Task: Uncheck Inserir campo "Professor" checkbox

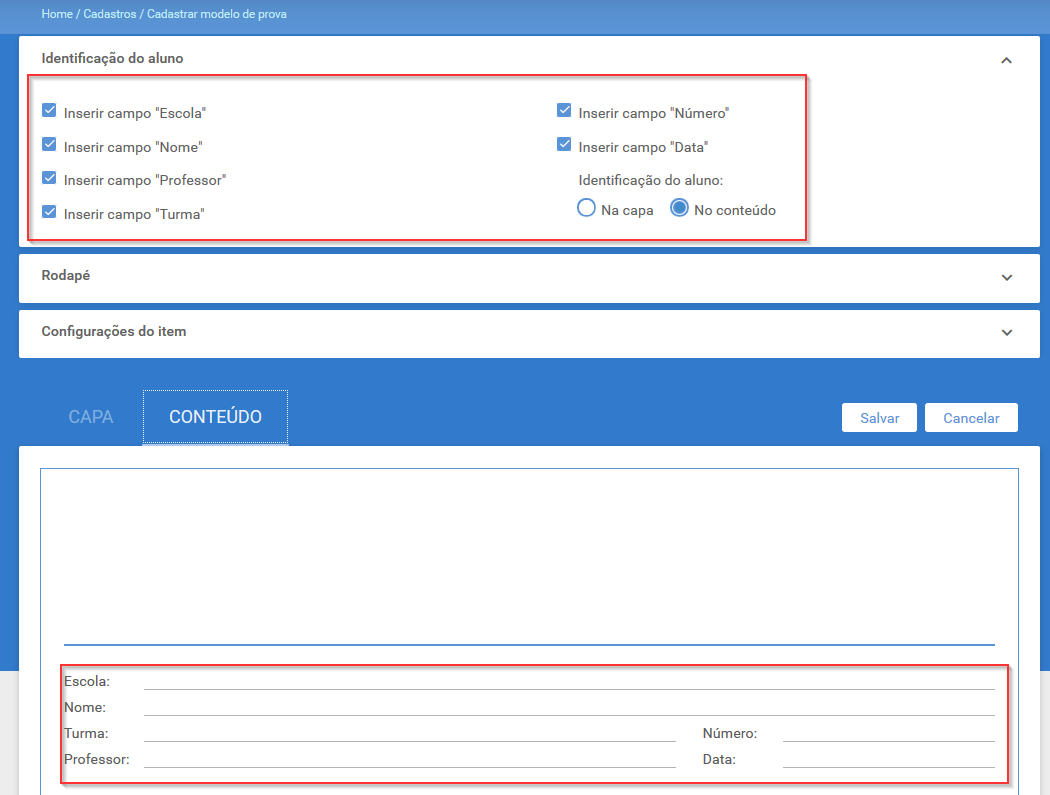Action: tap(49, 177)
